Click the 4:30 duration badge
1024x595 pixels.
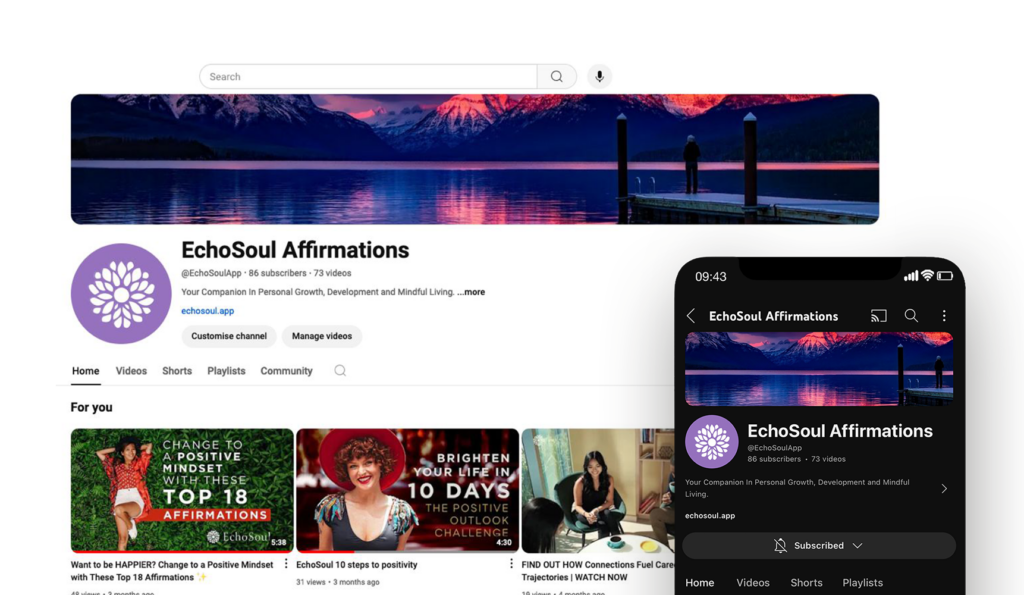point(504,542)
